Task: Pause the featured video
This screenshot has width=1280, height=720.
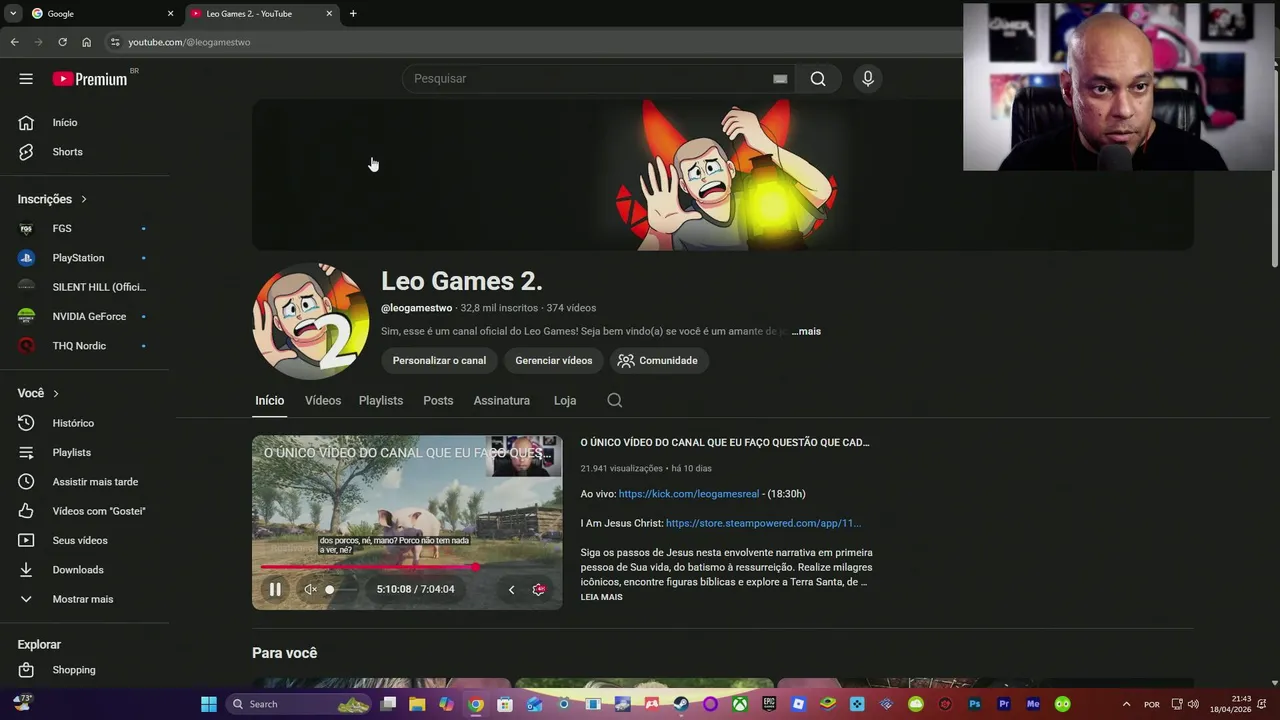Action: [275, 589]
